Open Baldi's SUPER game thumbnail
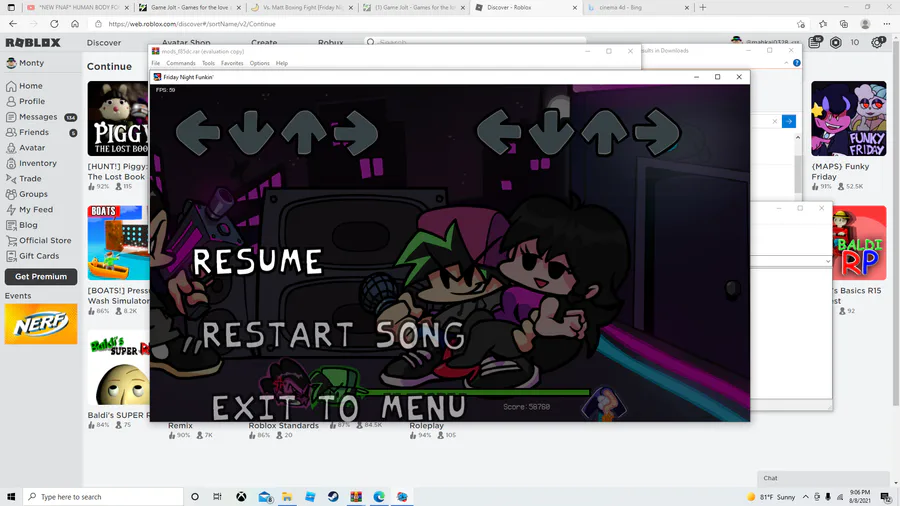 (118, 368)
